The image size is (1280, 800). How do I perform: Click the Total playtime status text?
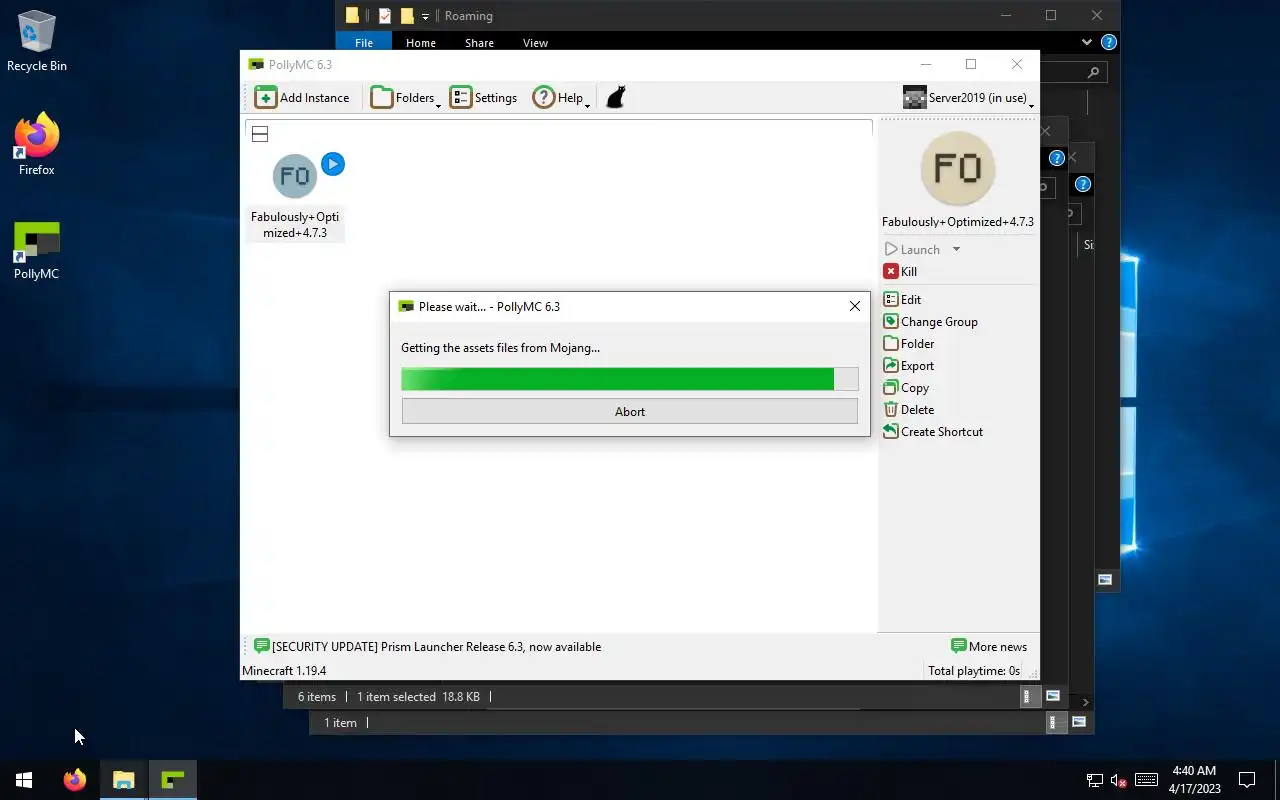click(x=974, y=670)
